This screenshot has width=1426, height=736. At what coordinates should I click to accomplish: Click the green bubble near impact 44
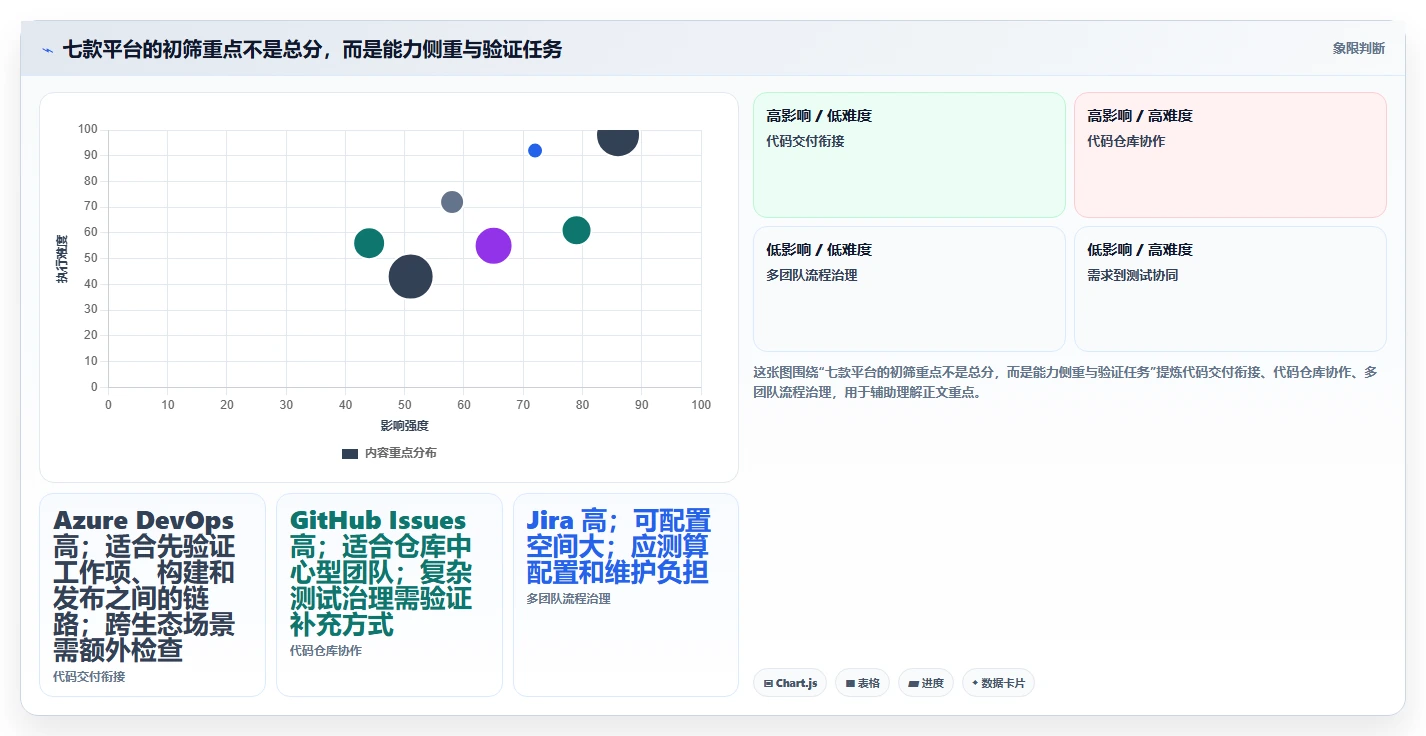pyautogui.click(x=369, y=243)
